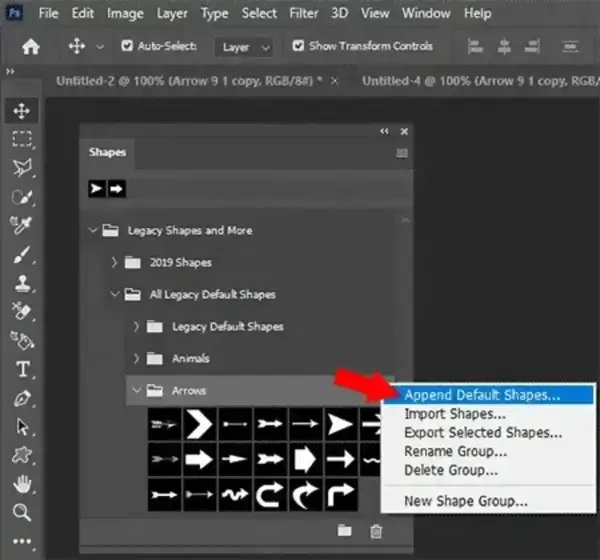
Task: Collapse the Arrows shape group
Action: pyautogui.click(x=136, y=390)
